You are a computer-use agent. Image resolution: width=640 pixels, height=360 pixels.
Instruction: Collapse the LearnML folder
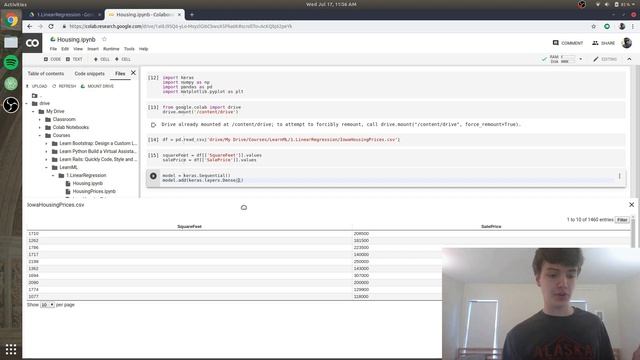(47, 167)
